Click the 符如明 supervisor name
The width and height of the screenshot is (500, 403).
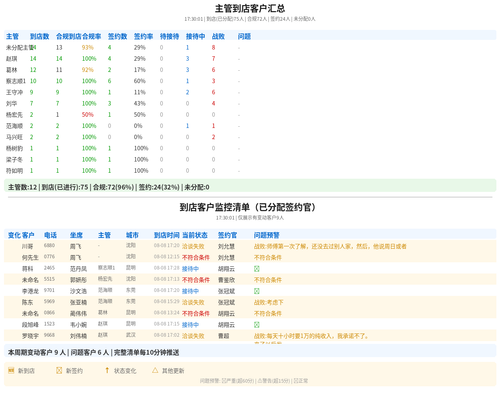pos(15,171)
